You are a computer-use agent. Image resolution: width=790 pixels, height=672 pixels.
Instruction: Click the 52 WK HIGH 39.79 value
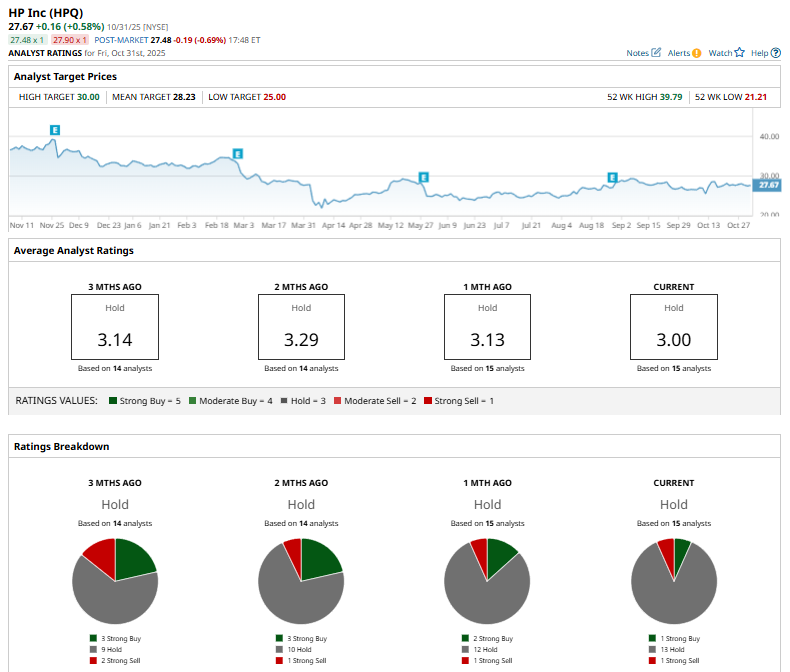pyautogui.click(x=671, y=97)
